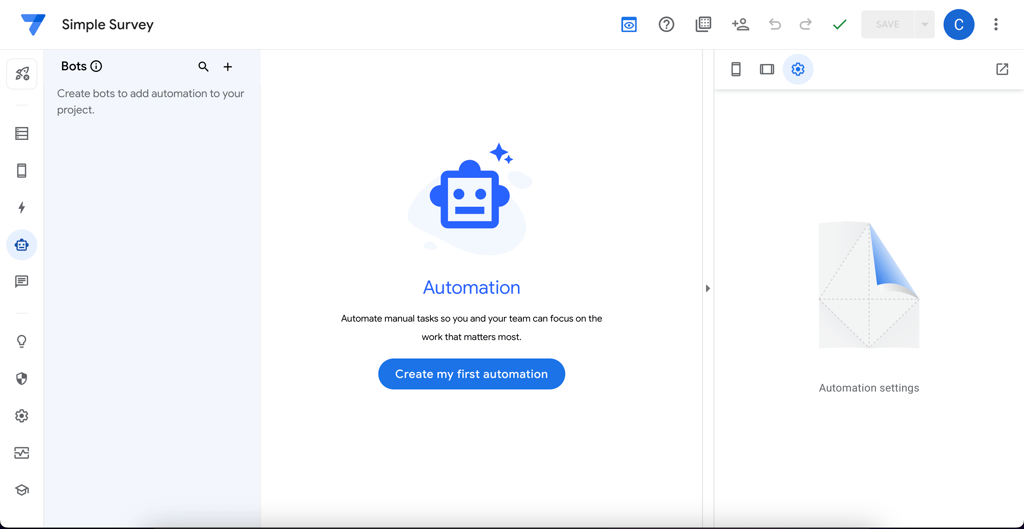
Task: Switch preview to tablet view
Action: click(767, 69)
